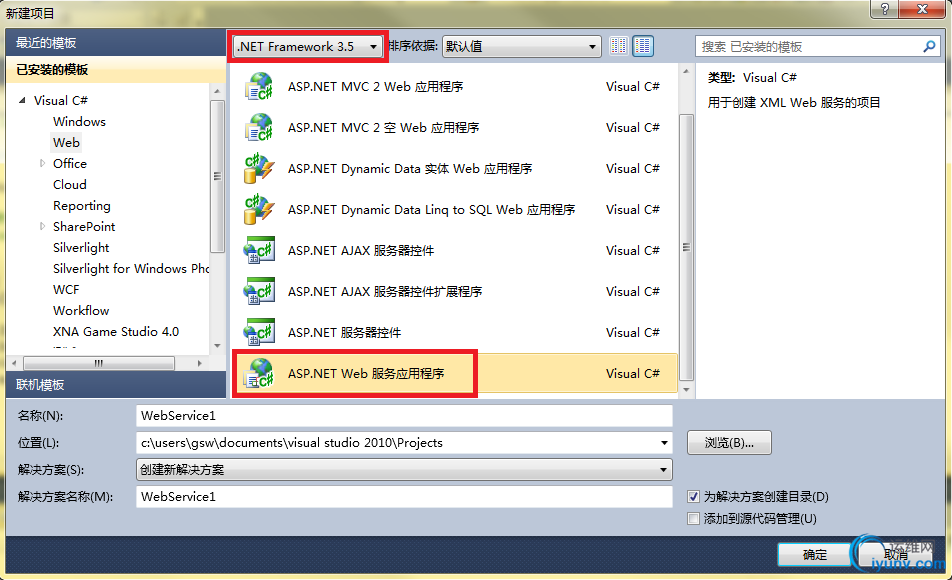
Task: Click the Dynamic Data 实体 Web application icon
Action: (x=259, y=168)
